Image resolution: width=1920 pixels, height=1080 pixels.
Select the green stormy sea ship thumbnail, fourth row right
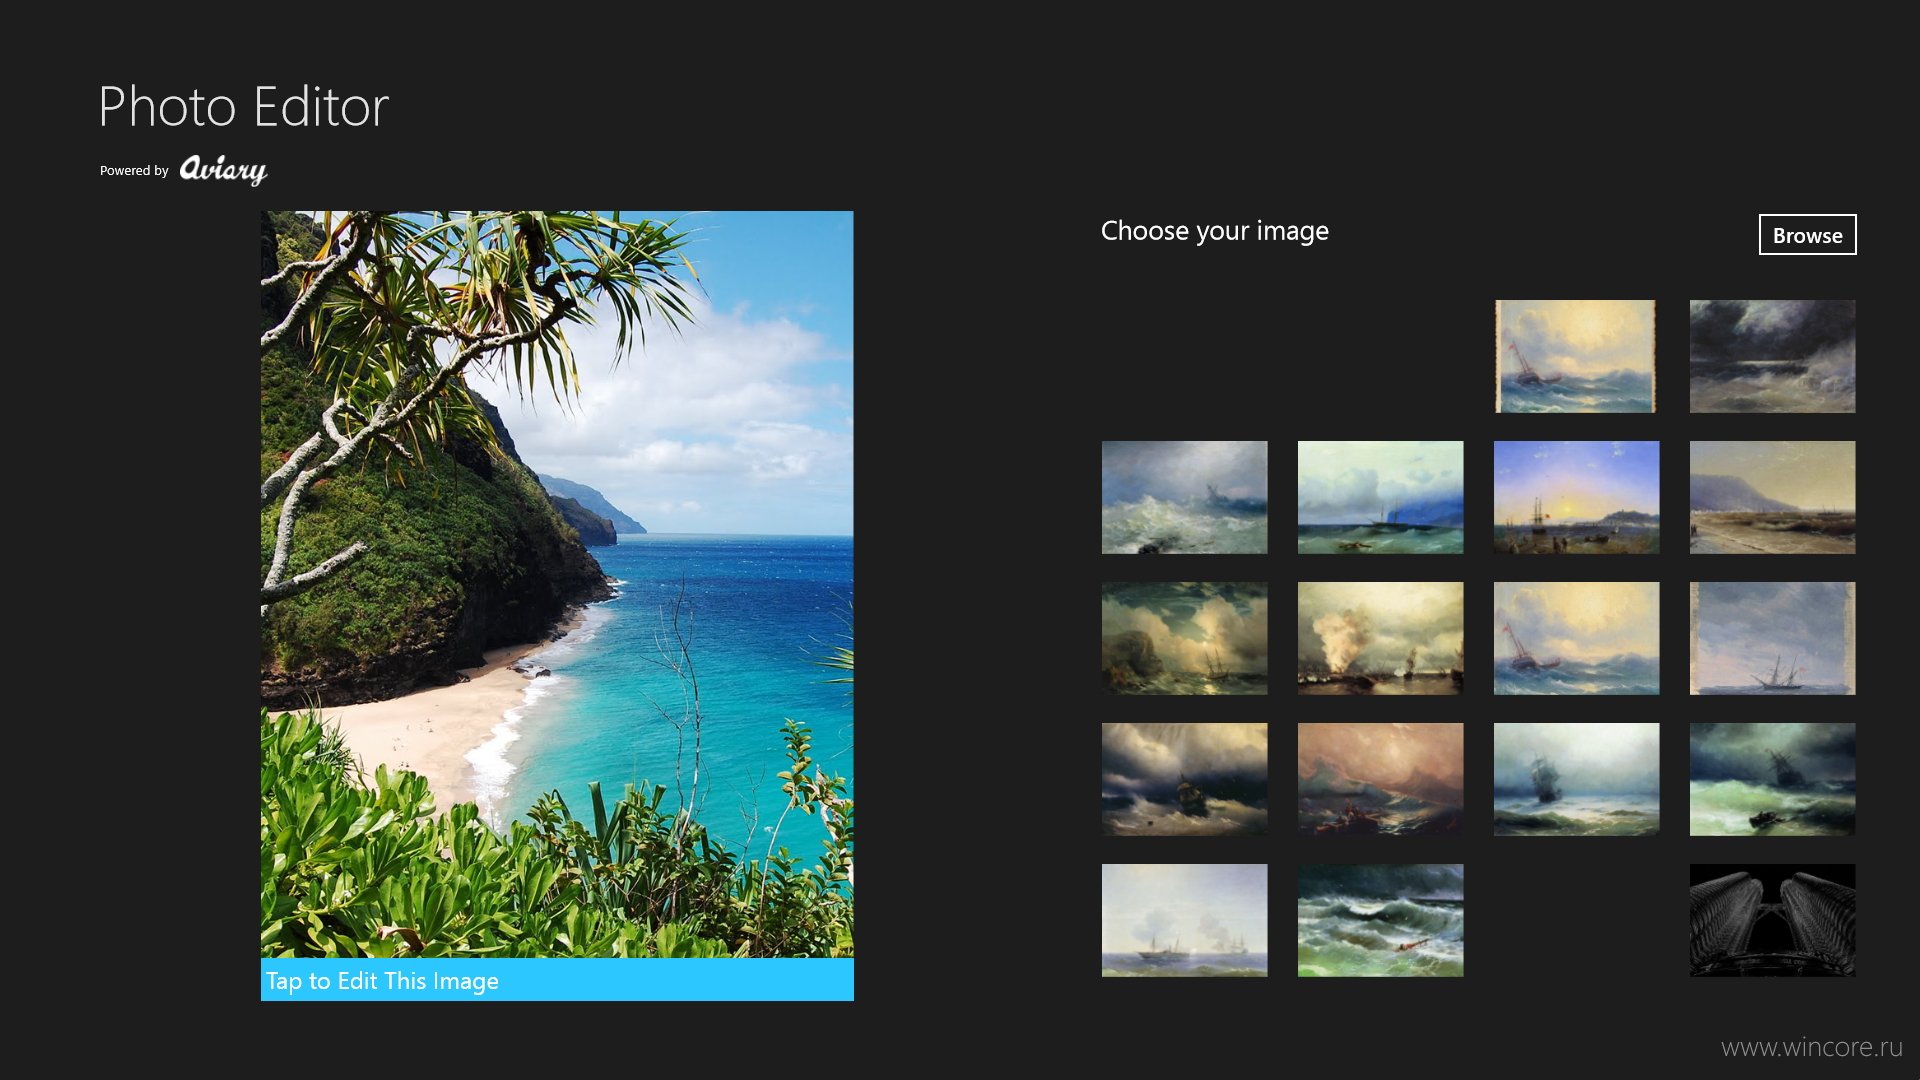1772,779
